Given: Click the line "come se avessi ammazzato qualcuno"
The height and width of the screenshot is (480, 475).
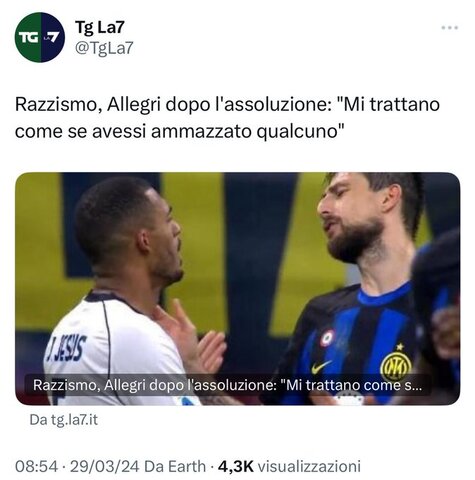Looking at the screenshot, I should click(180, 131).
